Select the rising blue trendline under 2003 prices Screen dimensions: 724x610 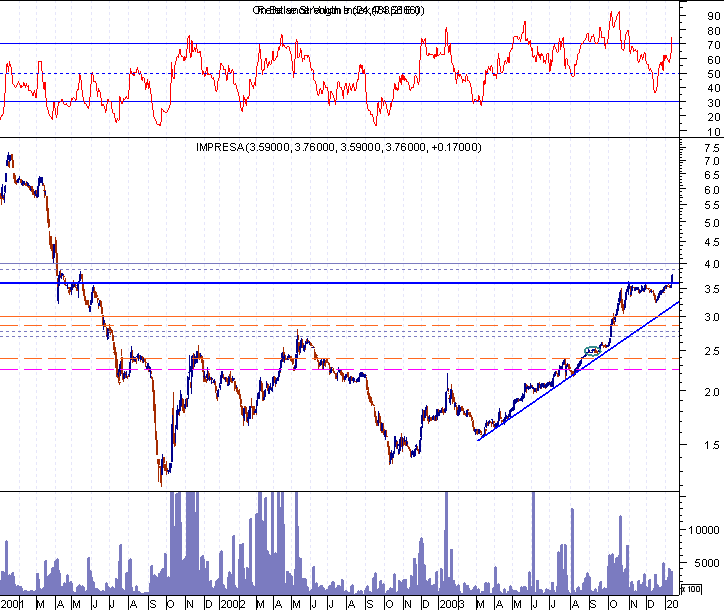point(579,371)
